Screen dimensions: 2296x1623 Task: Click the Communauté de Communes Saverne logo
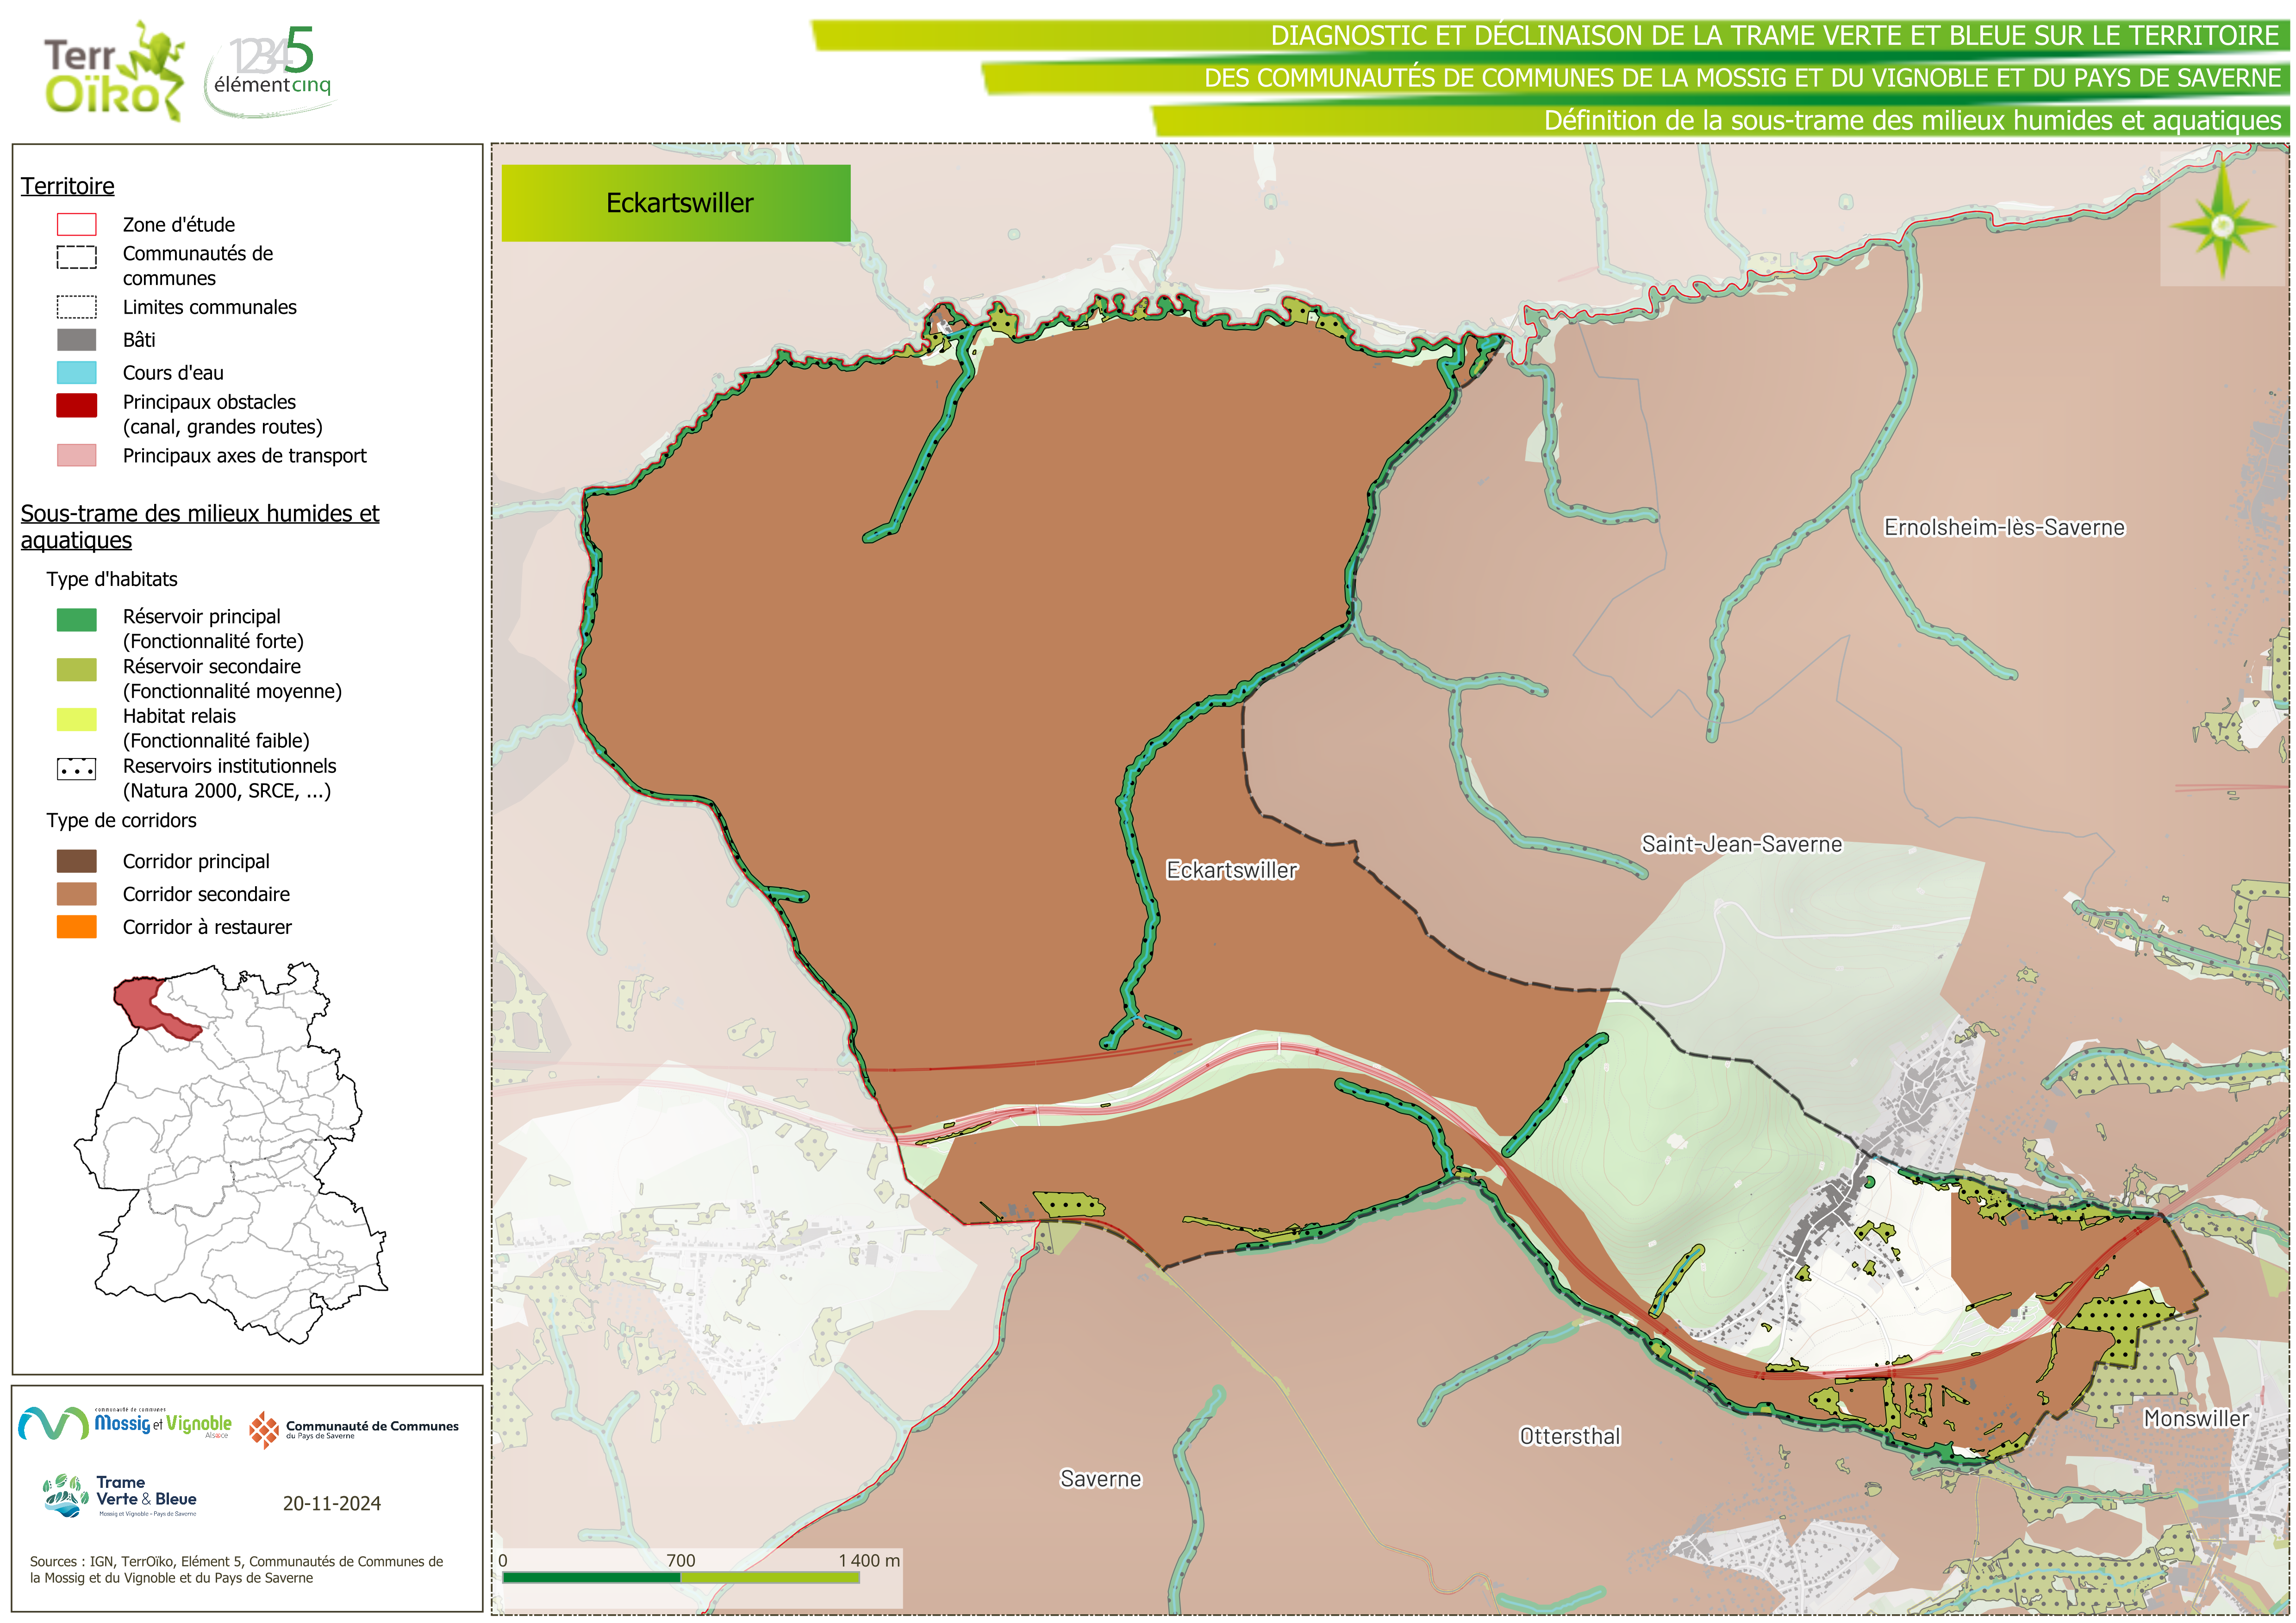point(354,1430)
